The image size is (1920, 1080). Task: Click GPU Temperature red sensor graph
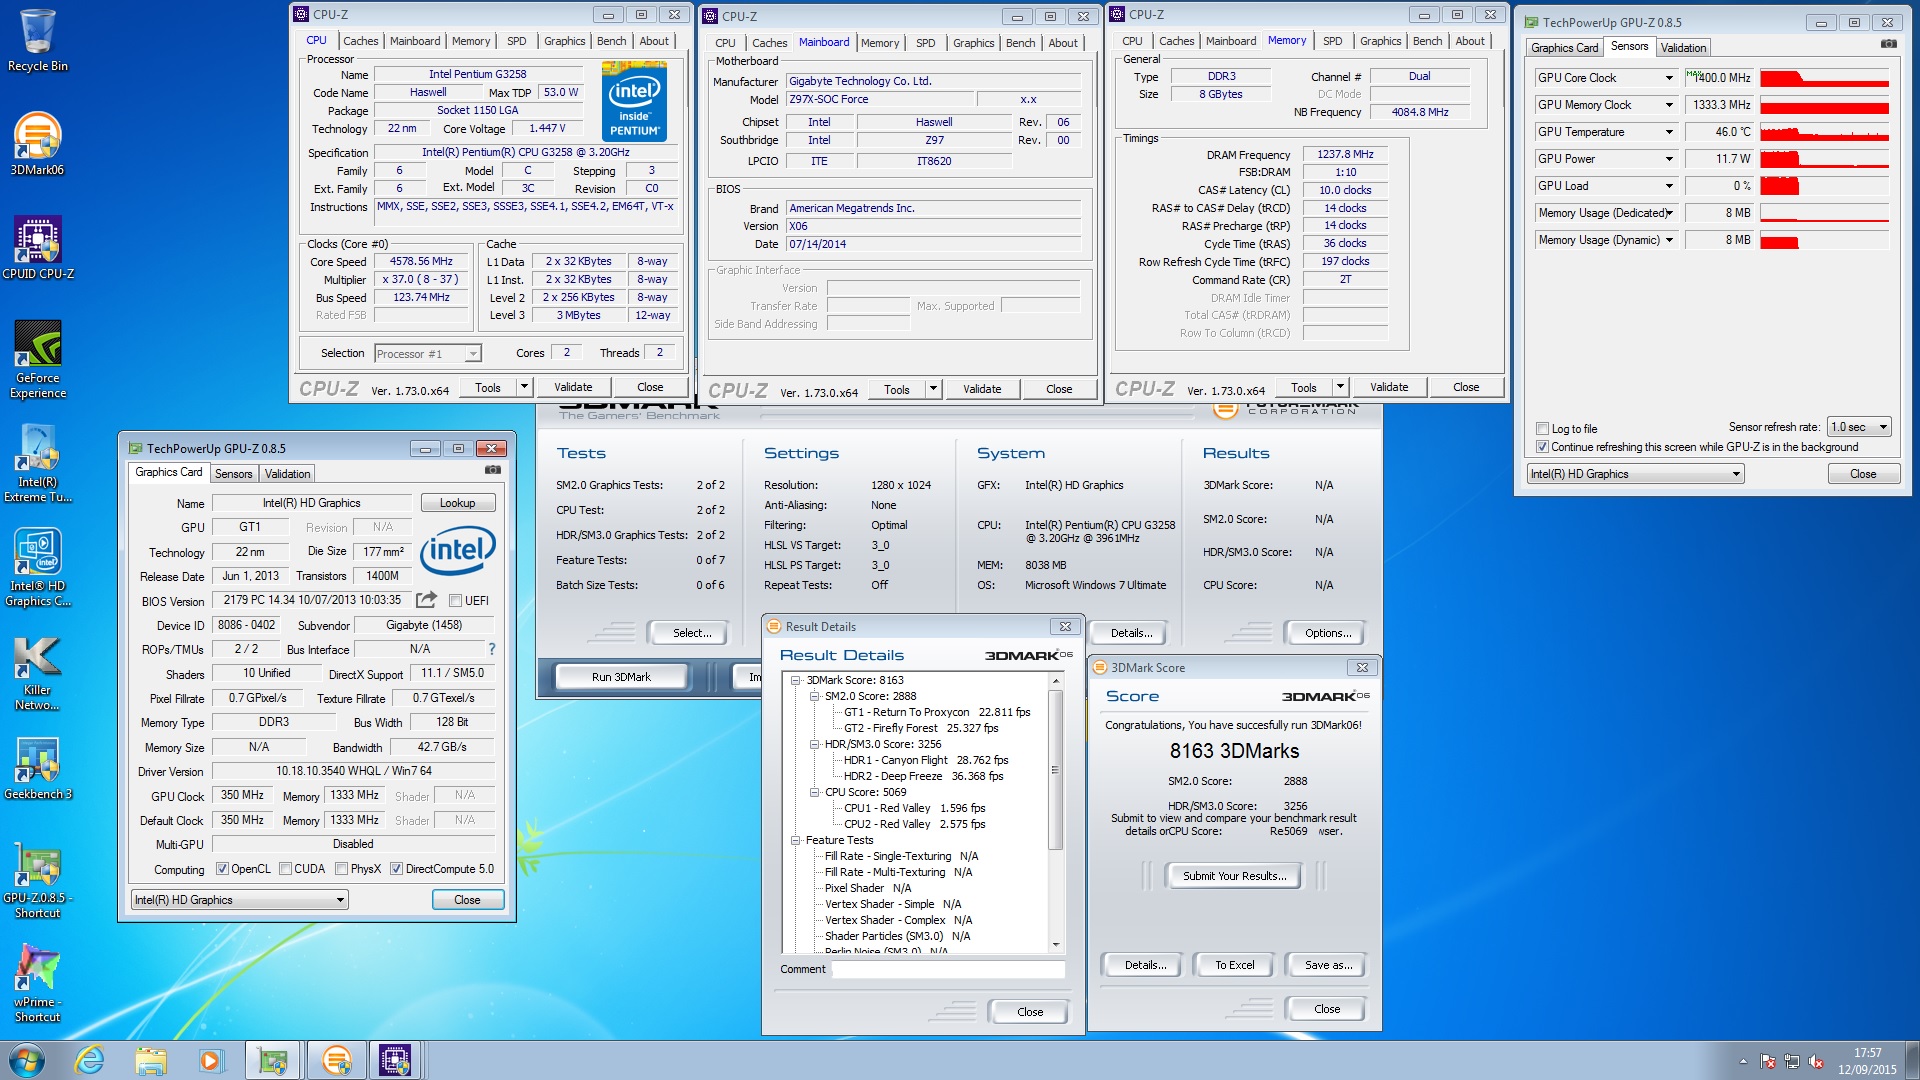[1824, 132]
